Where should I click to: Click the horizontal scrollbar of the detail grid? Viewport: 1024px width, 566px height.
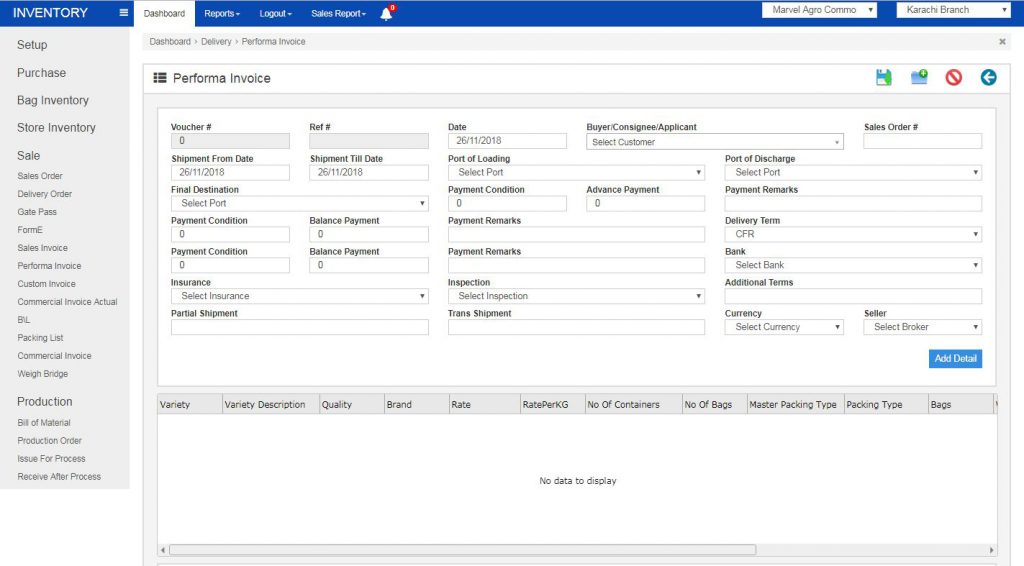[x=462, y=550]
